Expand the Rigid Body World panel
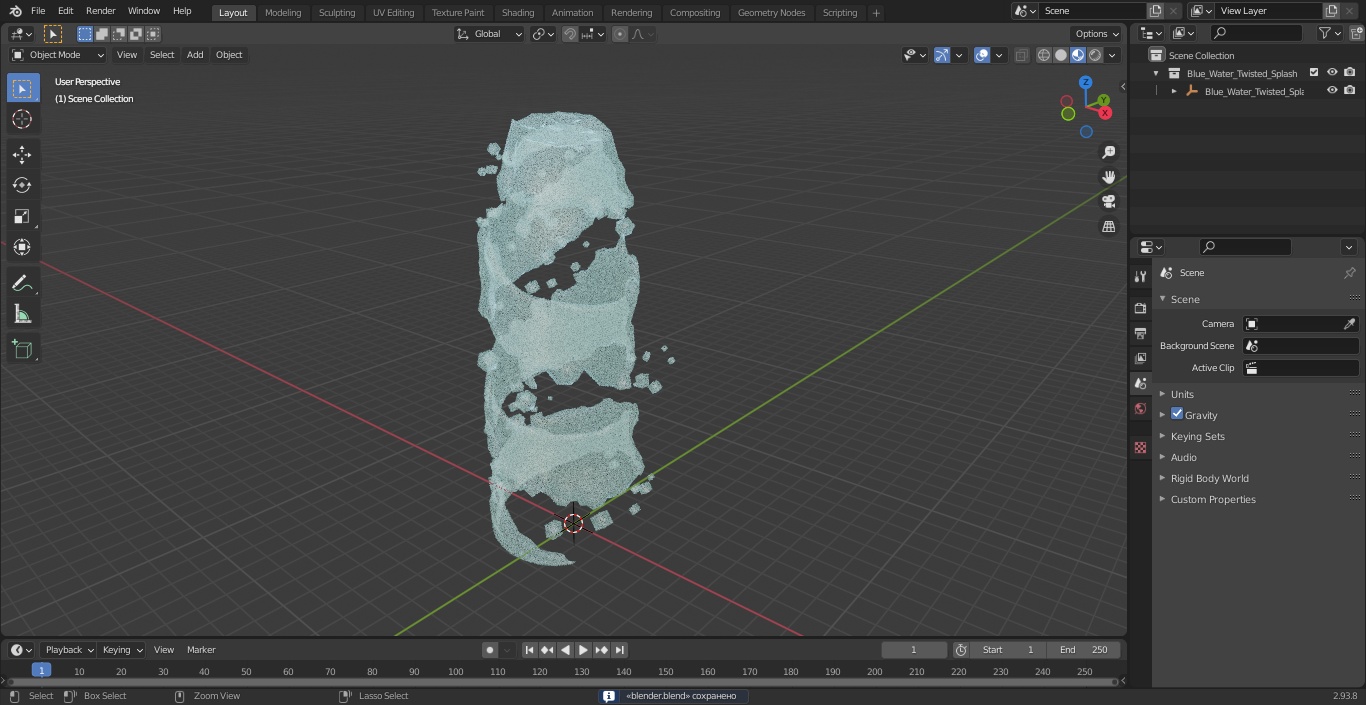The height and width of the screenshot is (705, 1366). pos(1209,478)
